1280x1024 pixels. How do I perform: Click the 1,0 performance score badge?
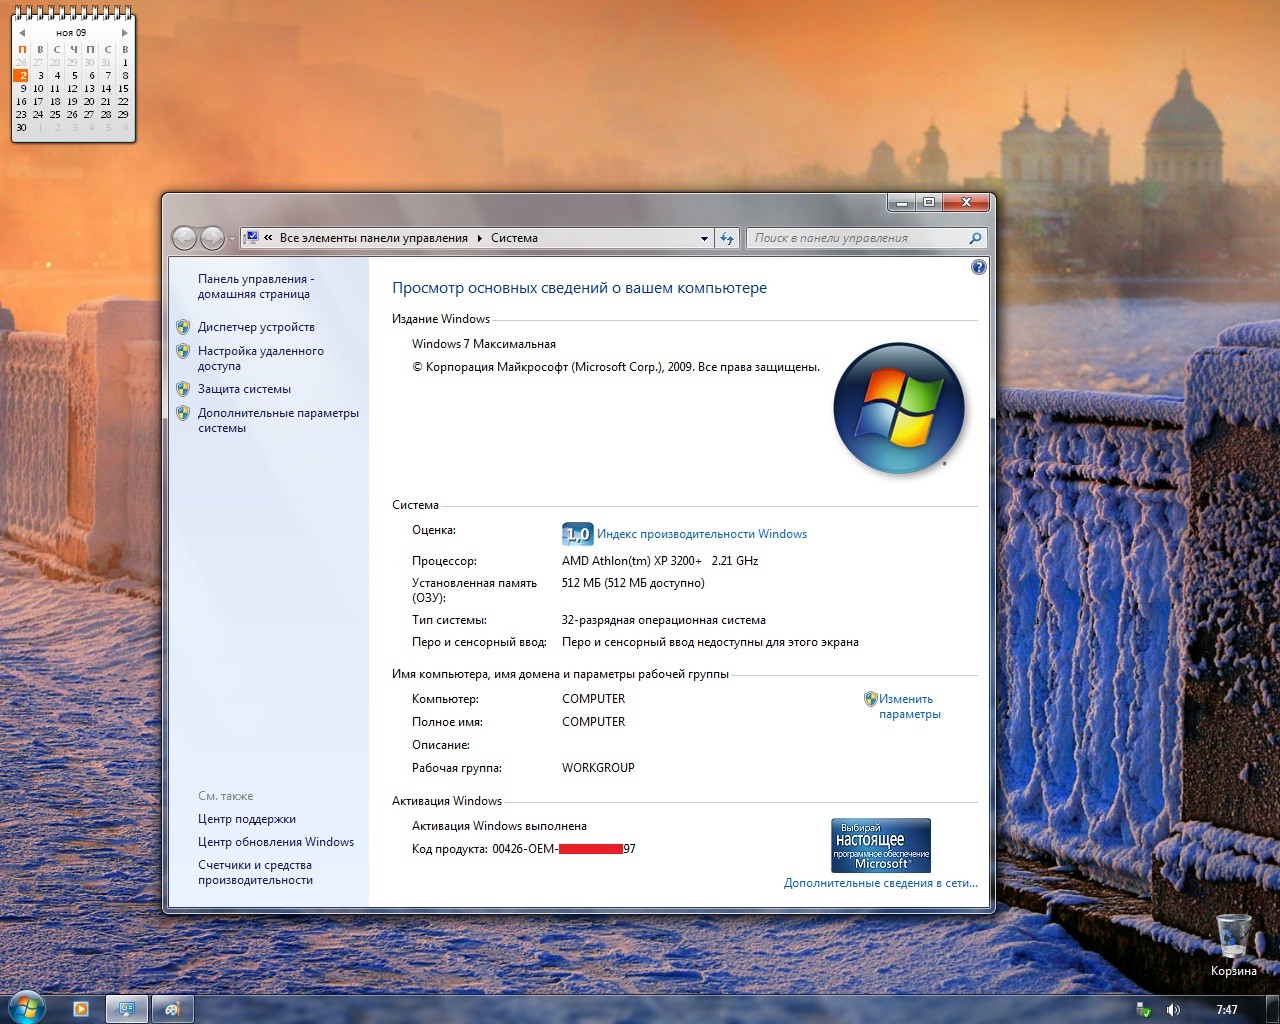(578, 534)
